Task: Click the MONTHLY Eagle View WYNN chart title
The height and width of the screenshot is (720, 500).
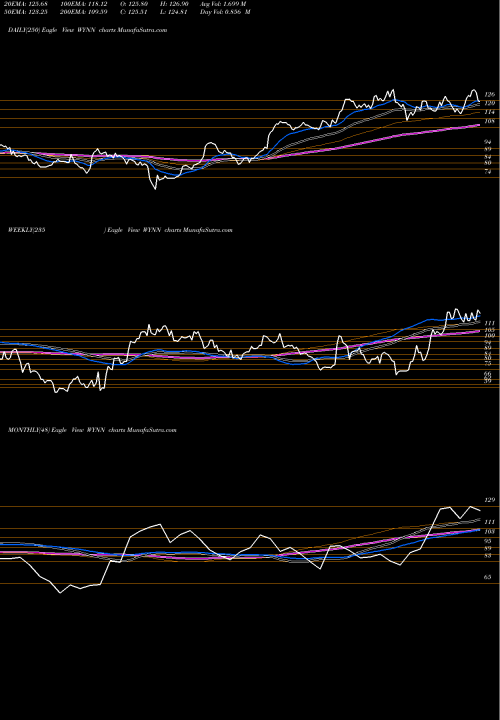Action: pos(92,430)
